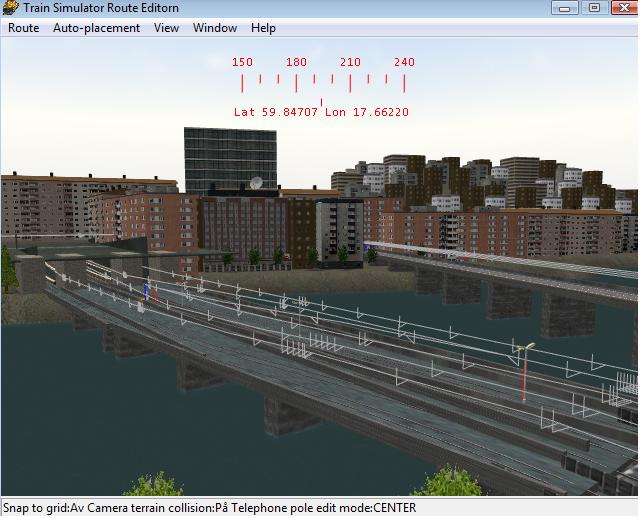Image resolution: width=640 pixels, height=518 pixels.
Task: Select the tall dark glass office building
Action: point(230,160)
